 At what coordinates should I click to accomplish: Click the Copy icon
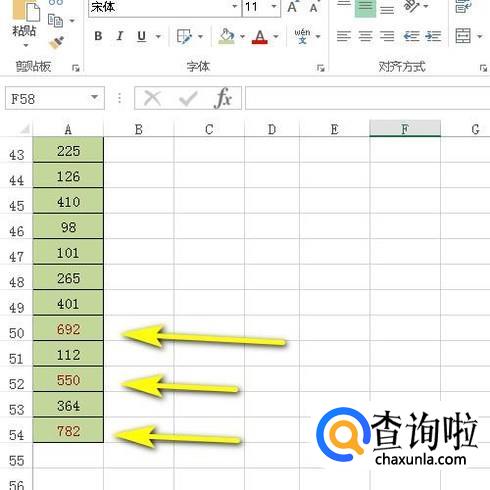pyautogui.click(x=55, y=21)
